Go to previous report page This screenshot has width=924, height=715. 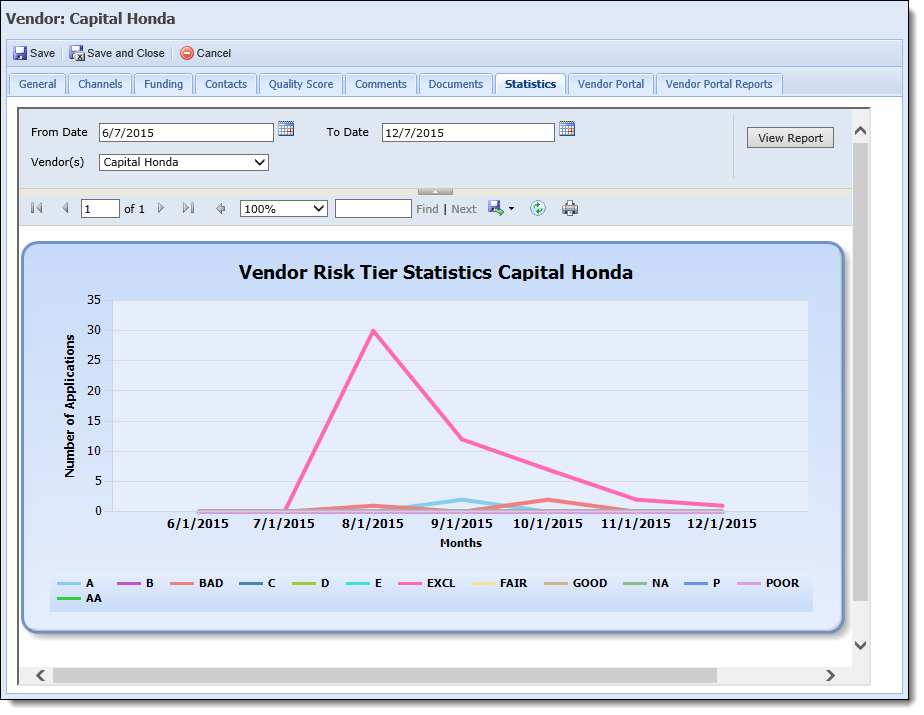coord(65,208)
